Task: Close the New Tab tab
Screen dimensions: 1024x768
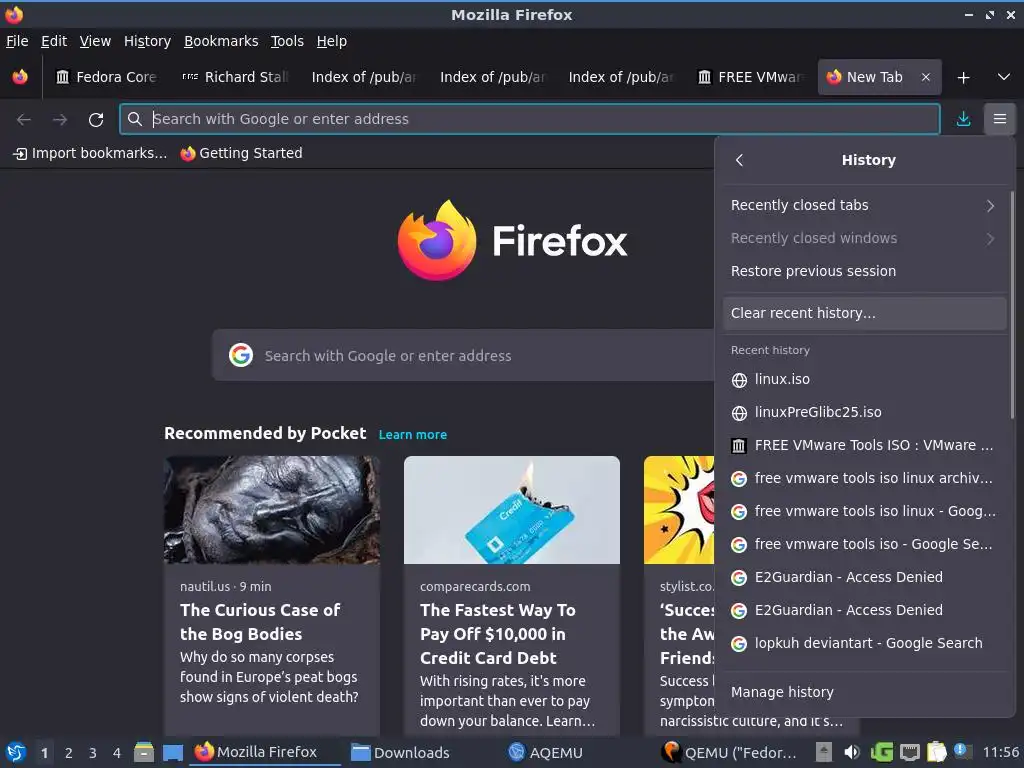Action: coord(925,77)
